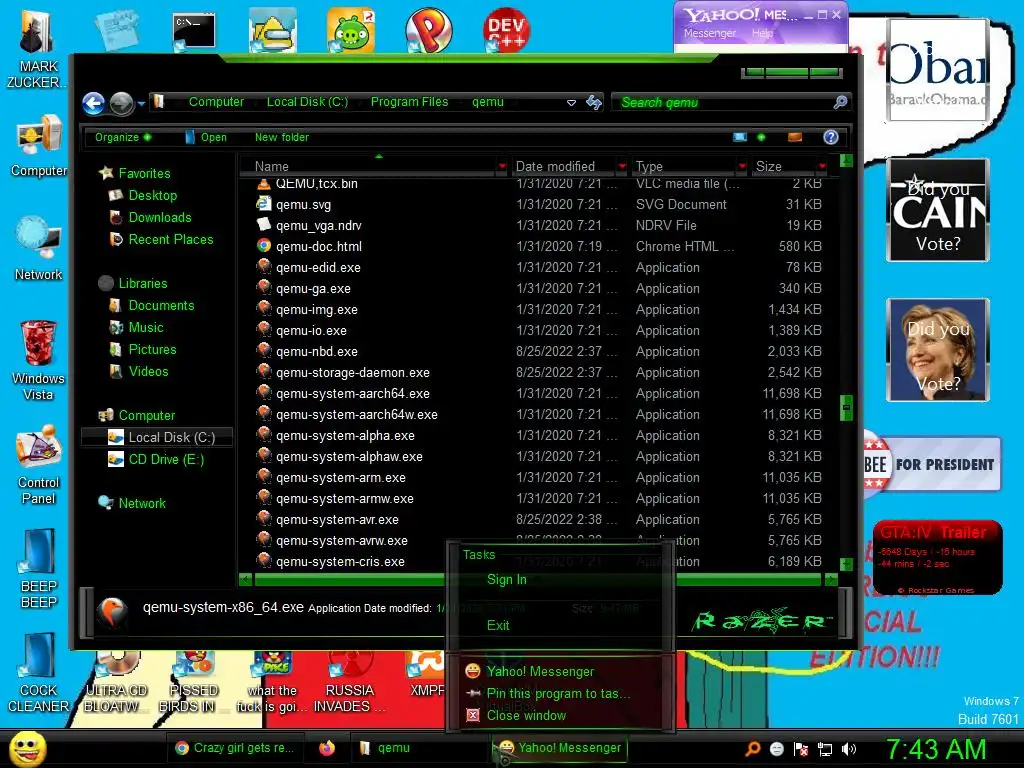Launch the Dev-C++ desktop shortcut
The image size is (1024, 768).
[506, 30]
